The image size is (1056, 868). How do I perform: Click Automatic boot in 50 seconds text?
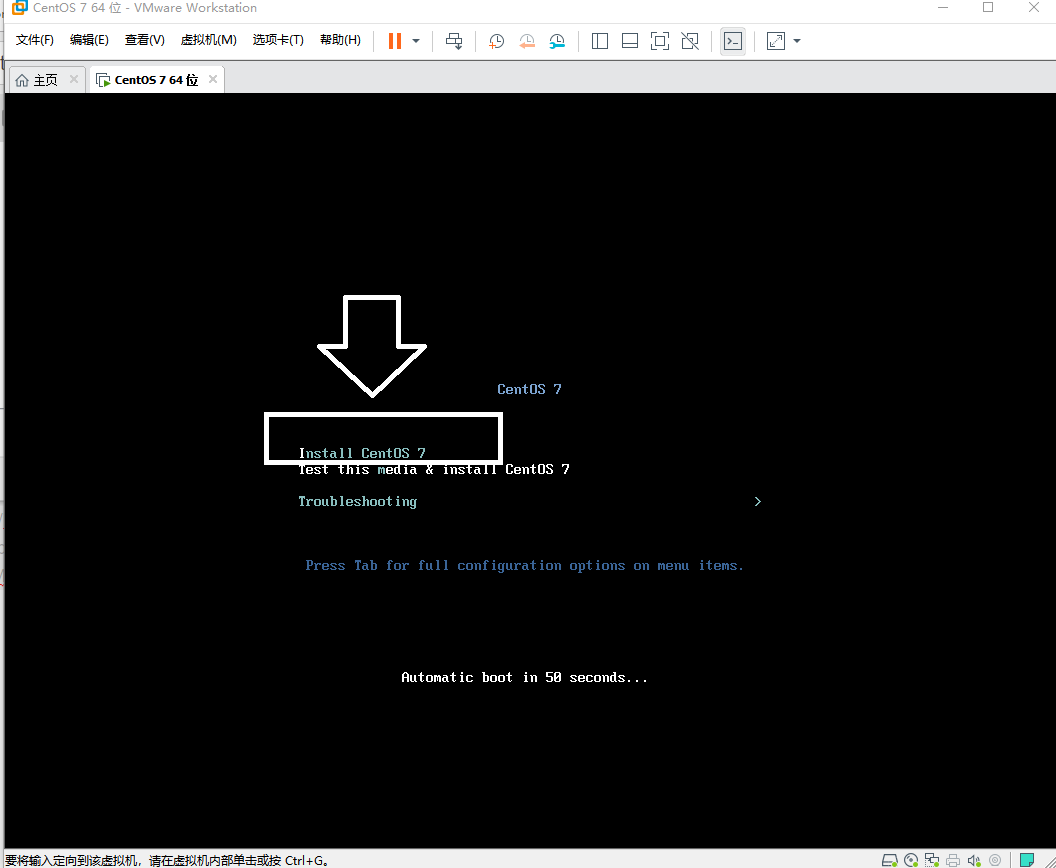525,677
